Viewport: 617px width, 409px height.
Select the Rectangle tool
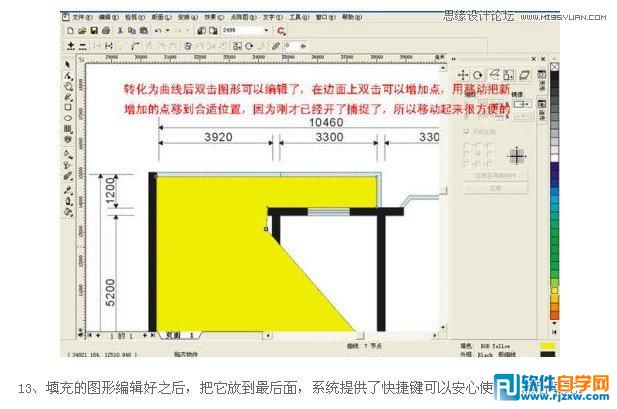pos(68,107)
